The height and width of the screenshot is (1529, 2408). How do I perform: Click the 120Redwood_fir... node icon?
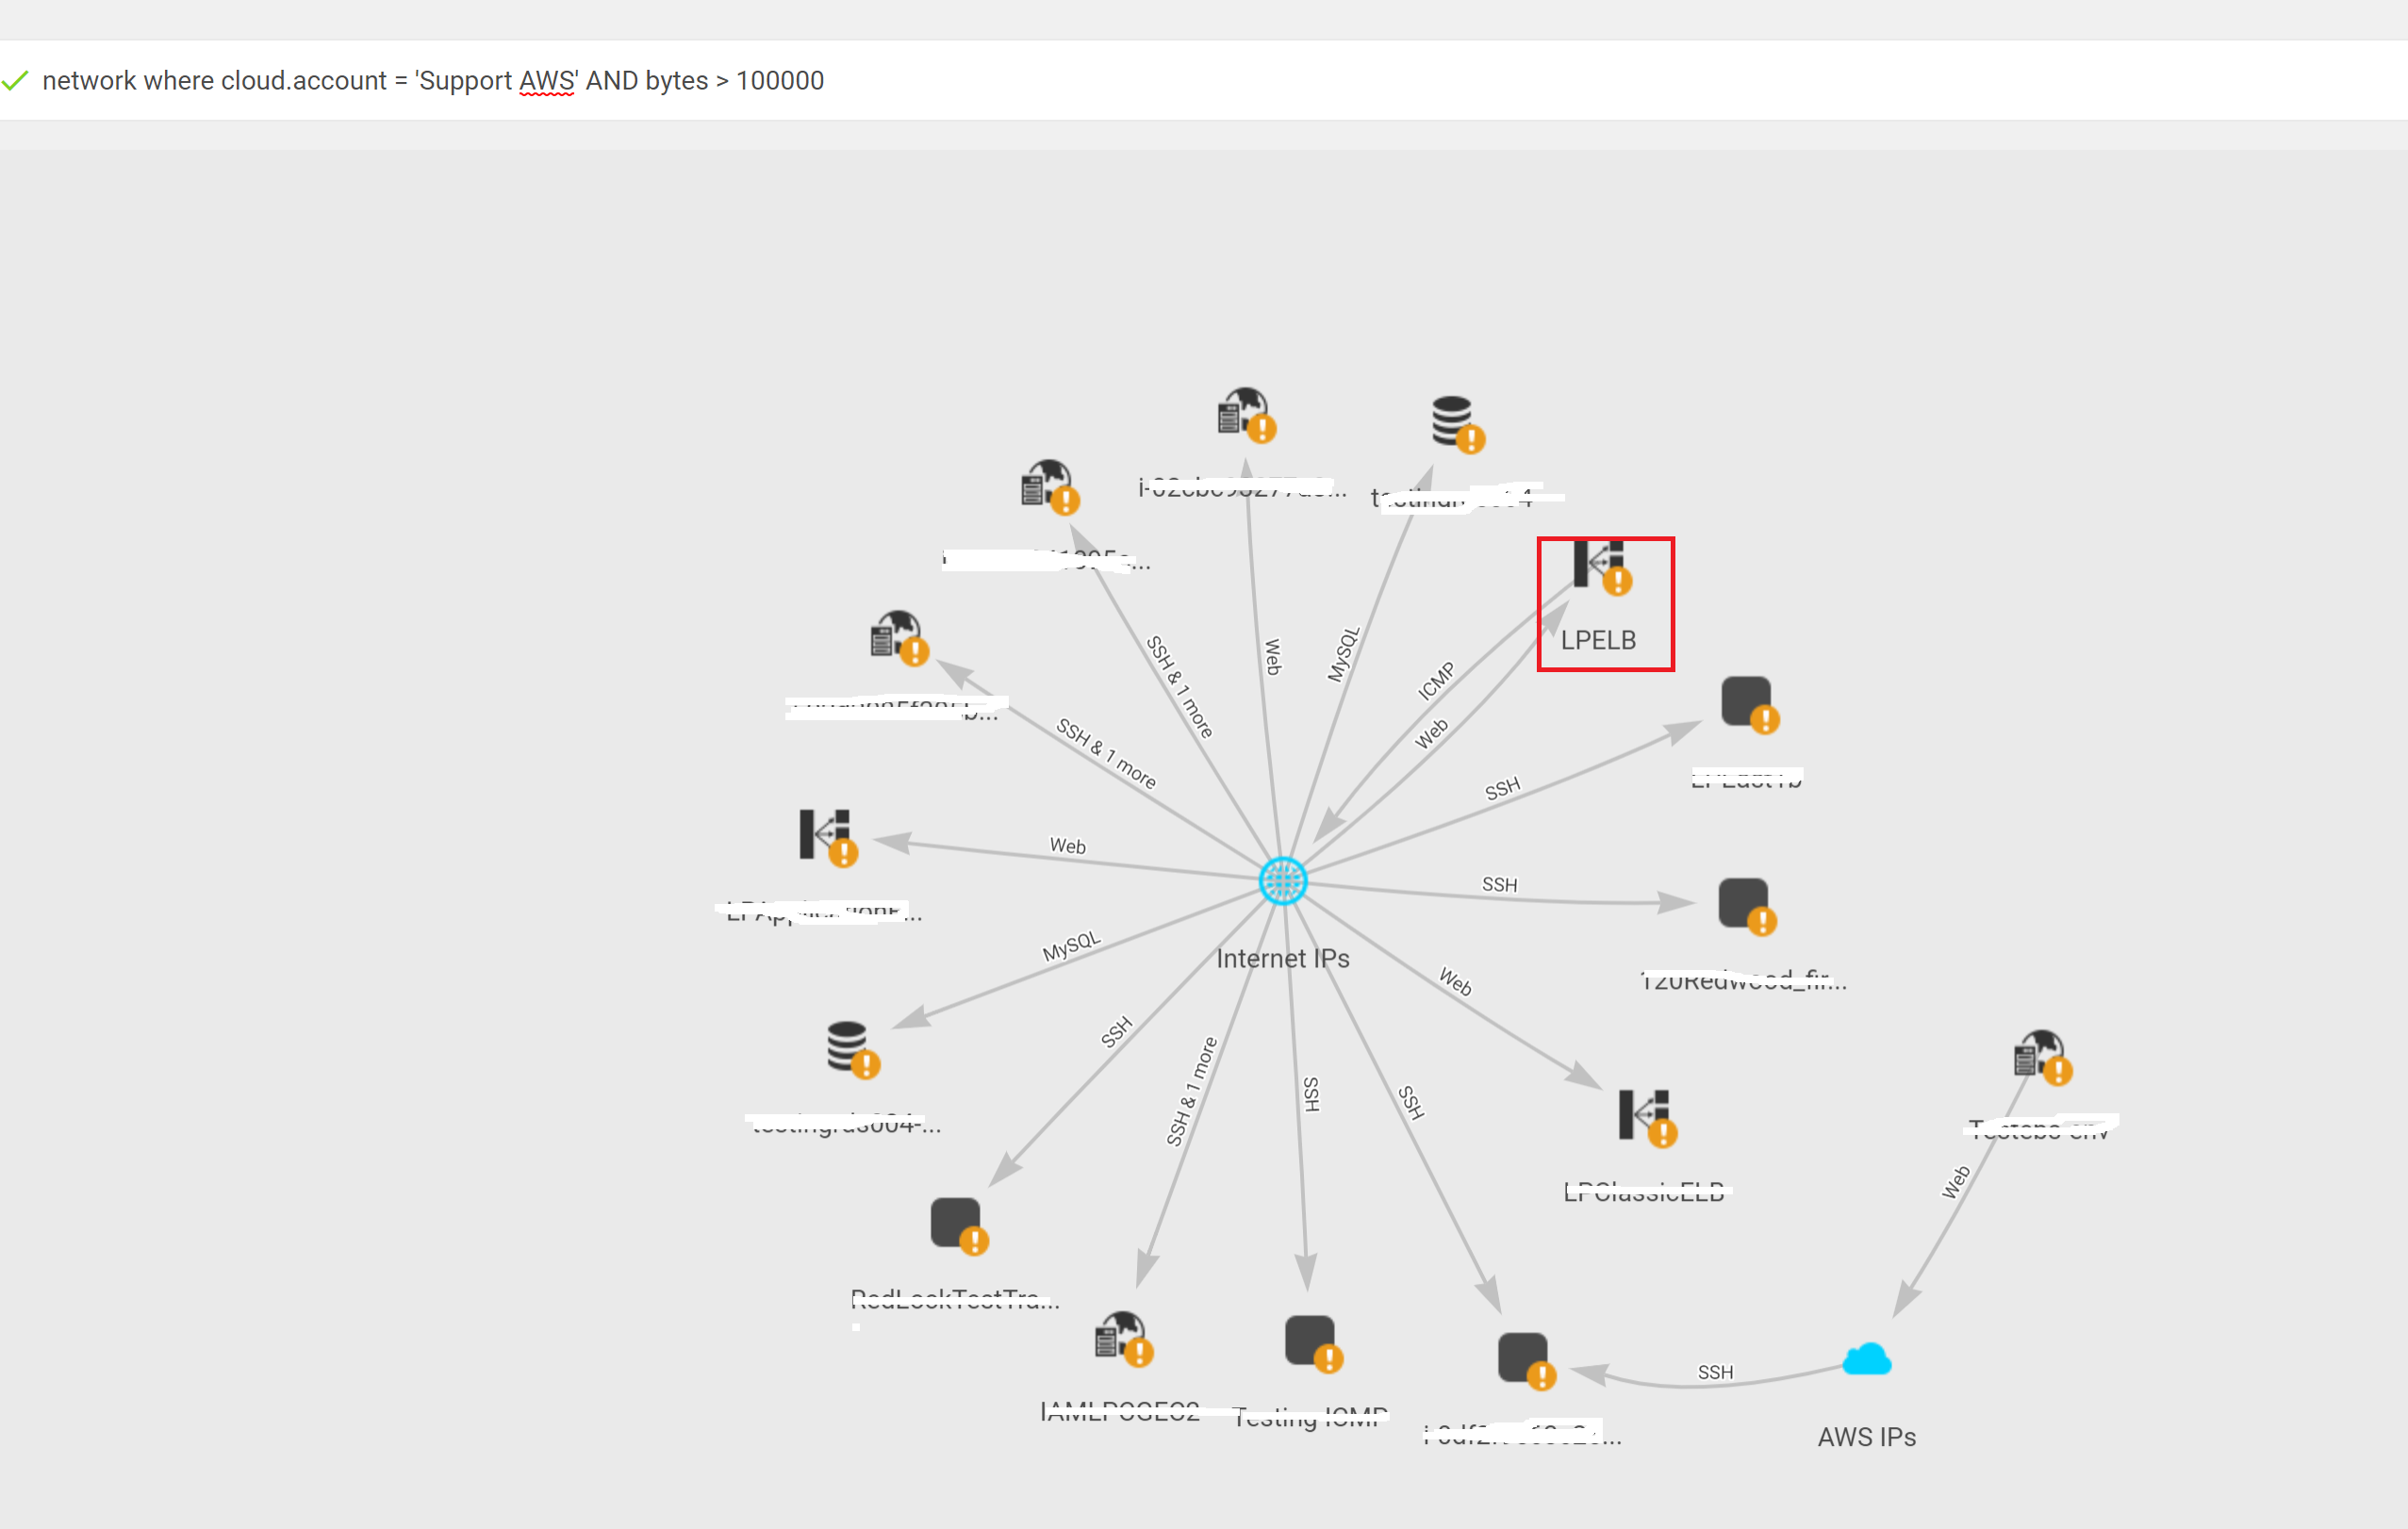(x=1746, y=906)
